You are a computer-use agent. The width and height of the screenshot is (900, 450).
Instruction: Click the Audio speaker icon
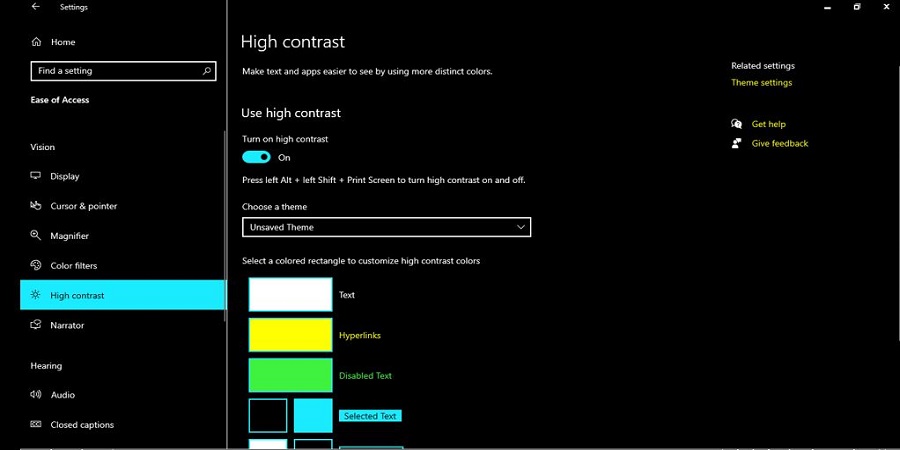(37, 395)
